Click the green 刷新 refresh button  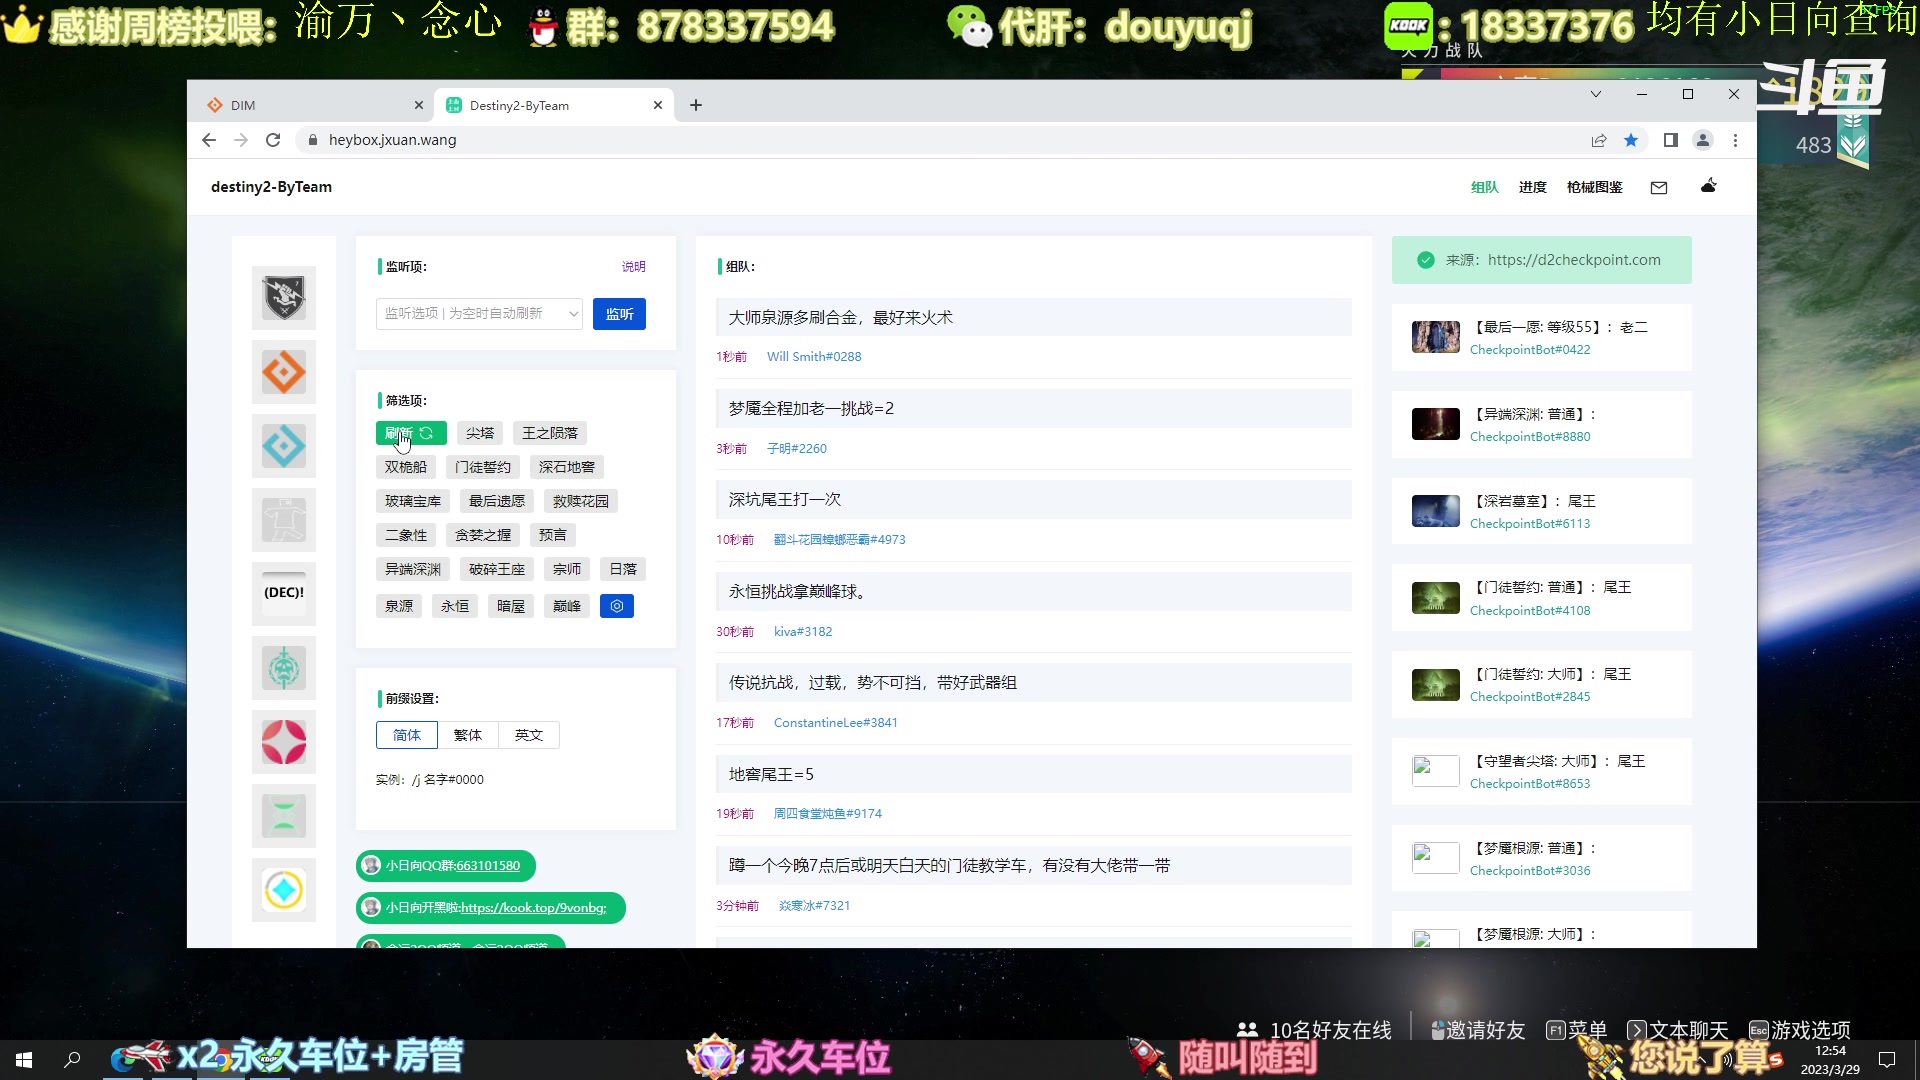411,433
